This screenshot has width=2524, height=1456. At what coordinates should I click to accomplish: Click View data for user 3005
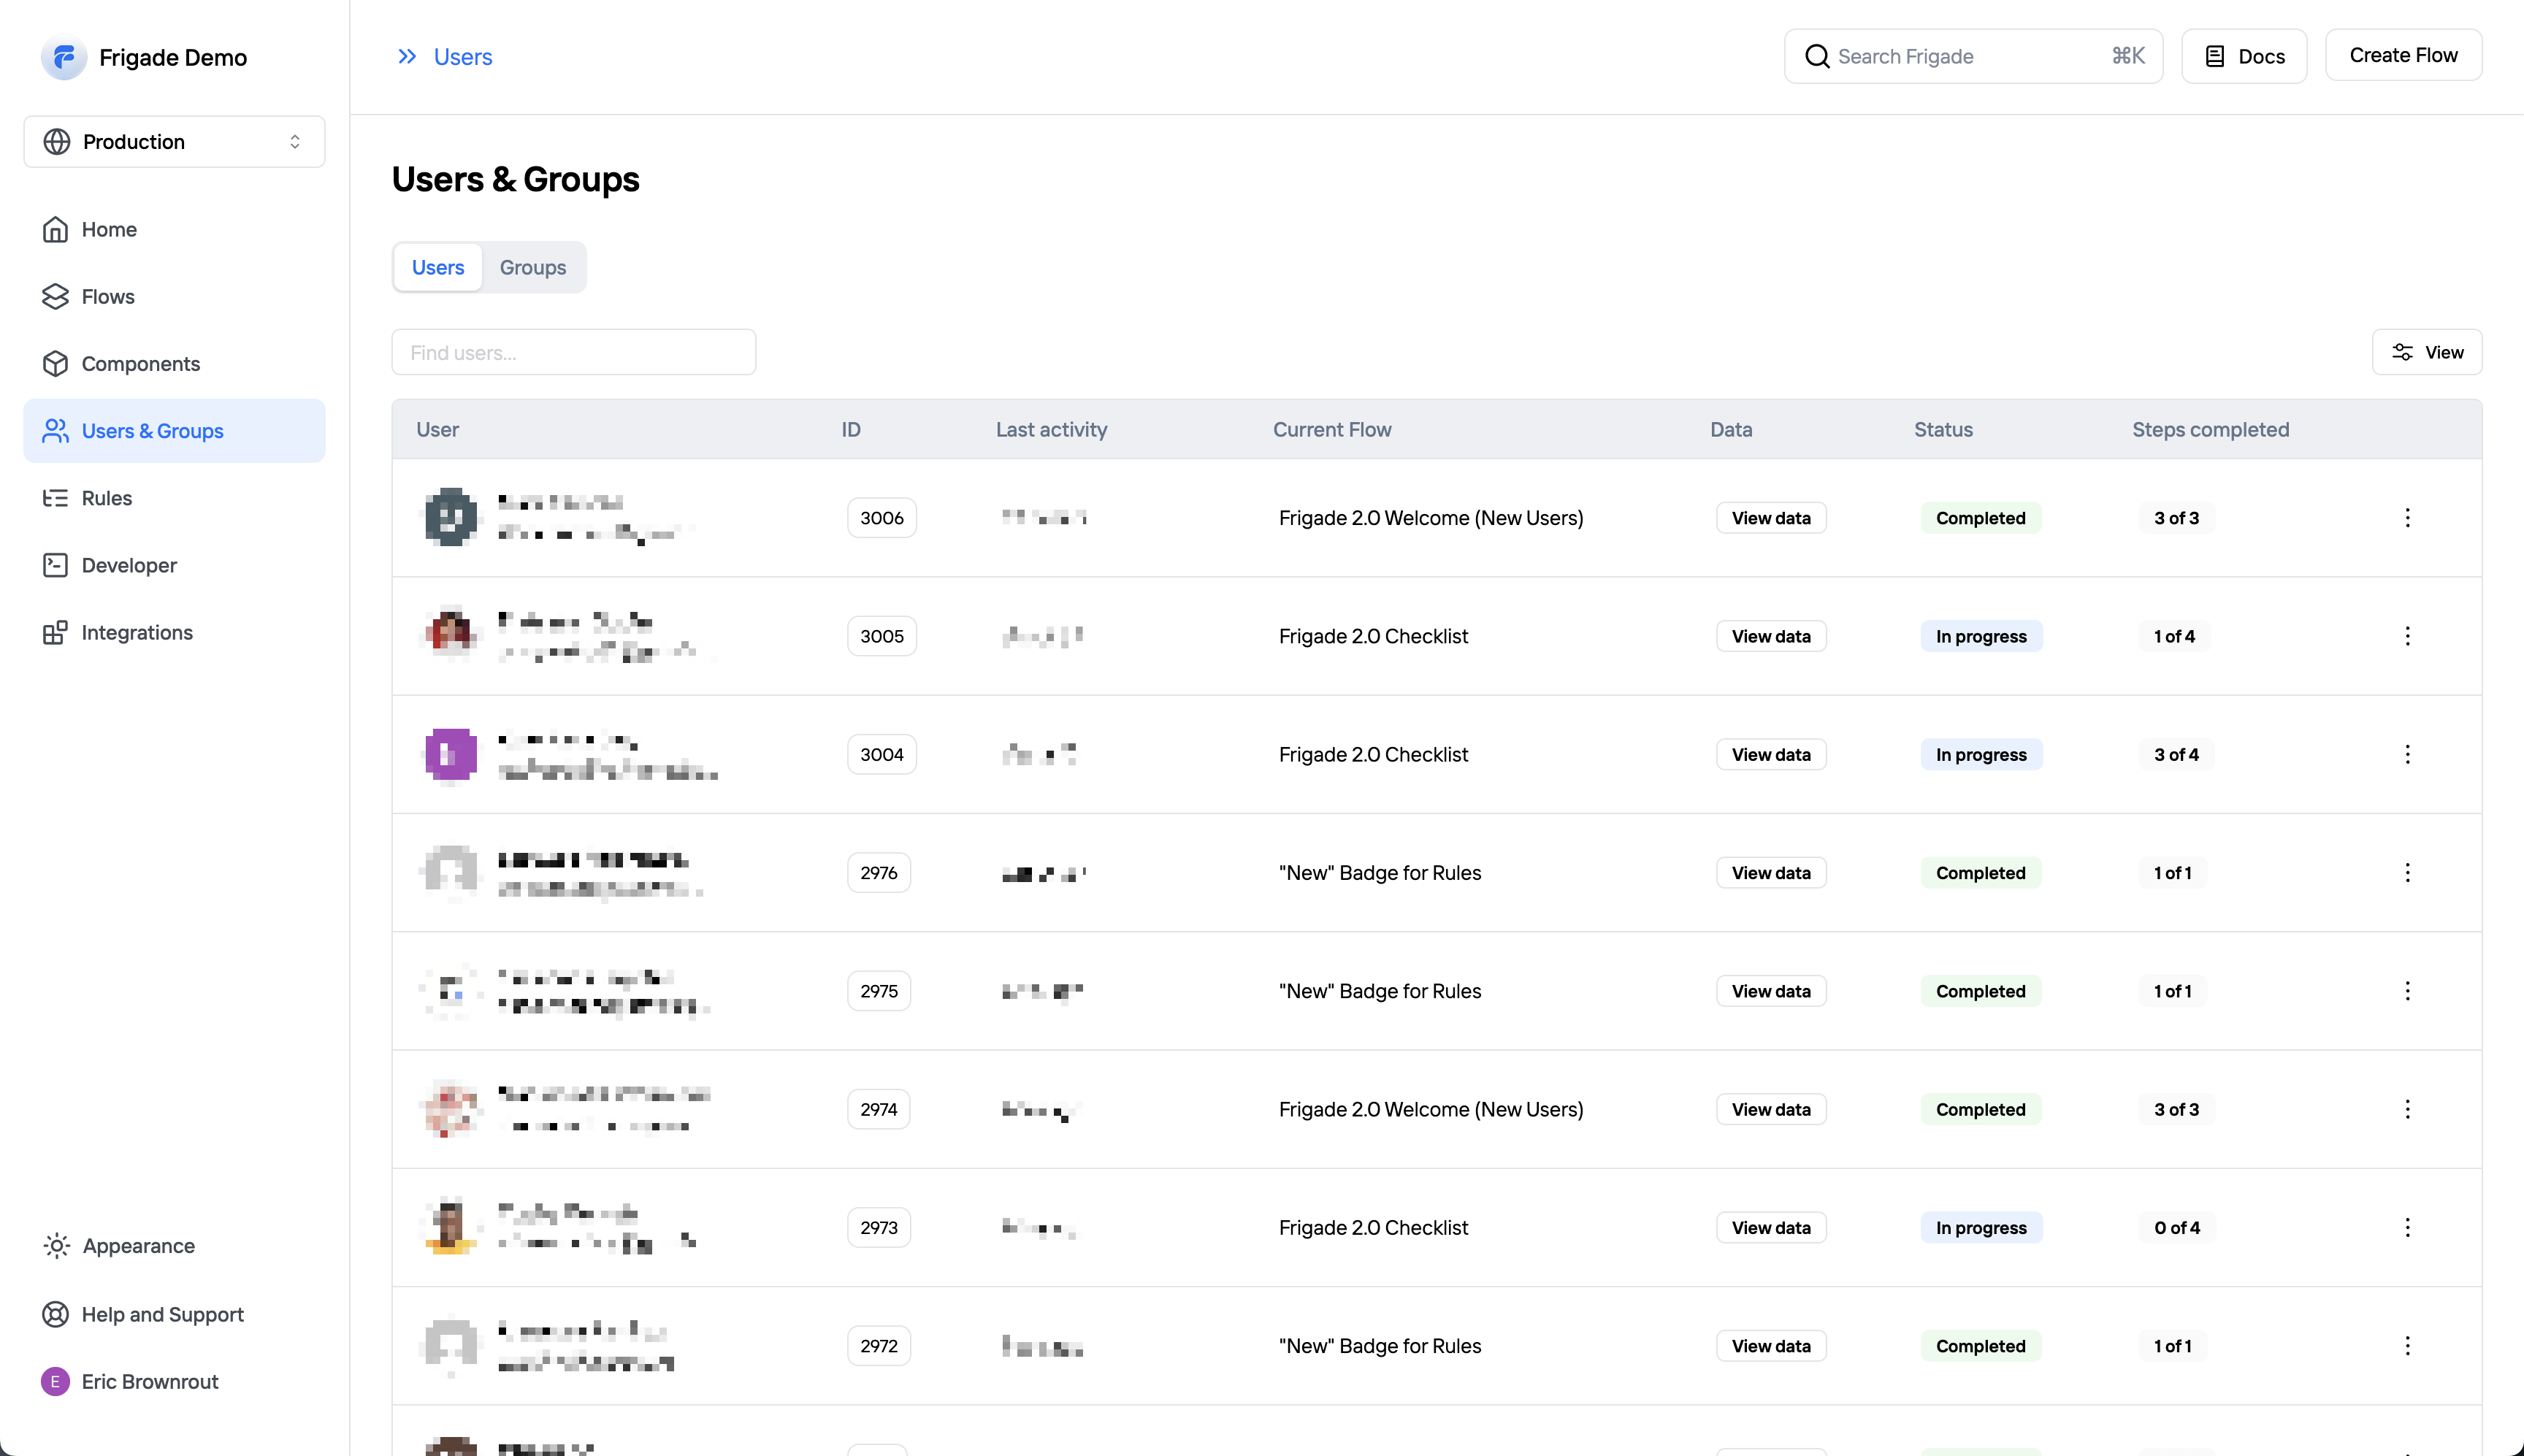coord(1770,636)
